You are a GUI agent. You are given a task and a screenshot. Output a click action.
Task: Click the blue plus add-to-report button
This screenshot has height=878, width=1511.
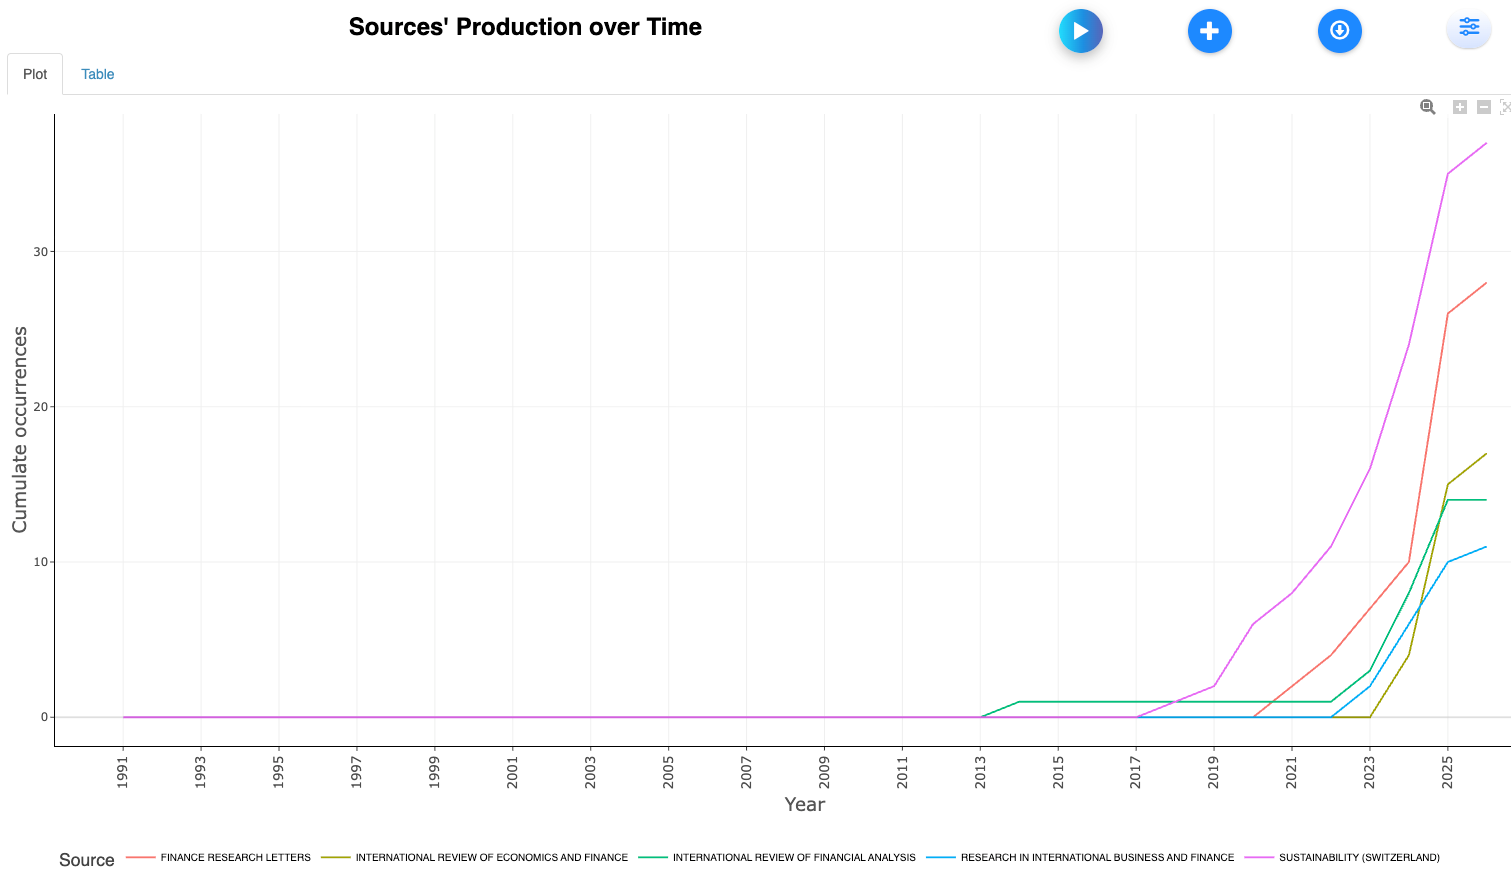(1209, 31)
